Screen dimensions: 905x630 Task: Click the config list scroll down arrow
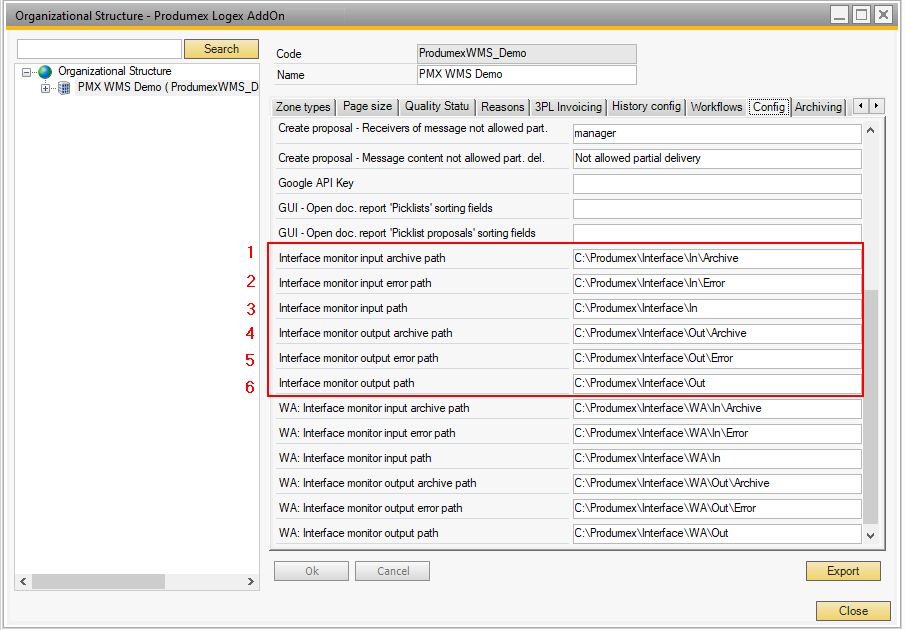point(870,536)
